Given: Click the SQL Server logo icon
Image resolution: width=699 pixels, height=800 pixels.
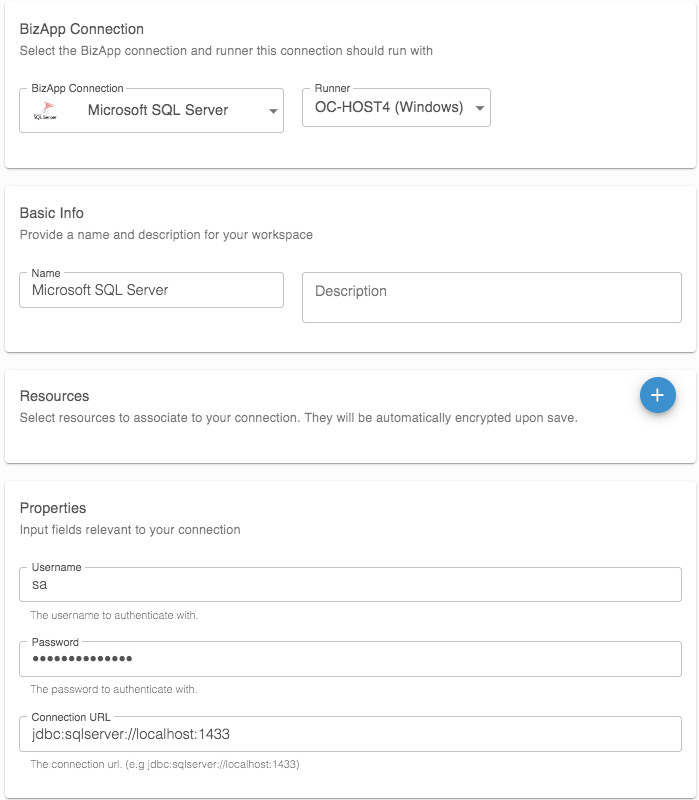Looking at the screenshot, I should coord(46,110).
